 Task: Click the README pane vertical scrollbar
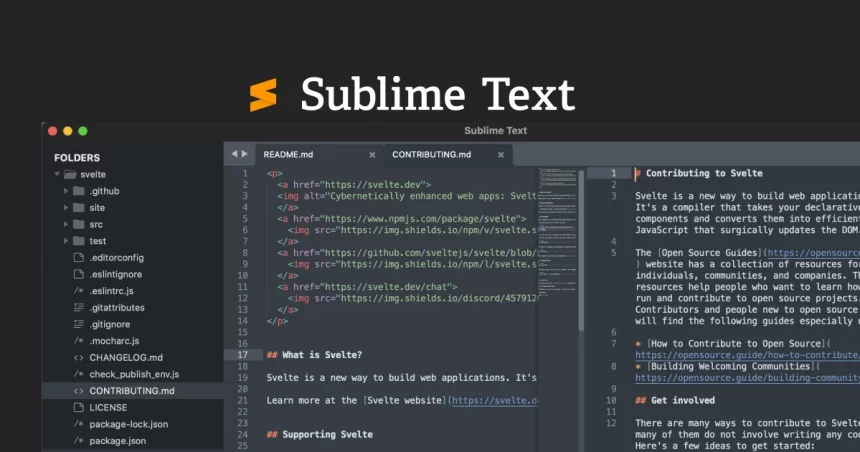[x=581, y=250]
